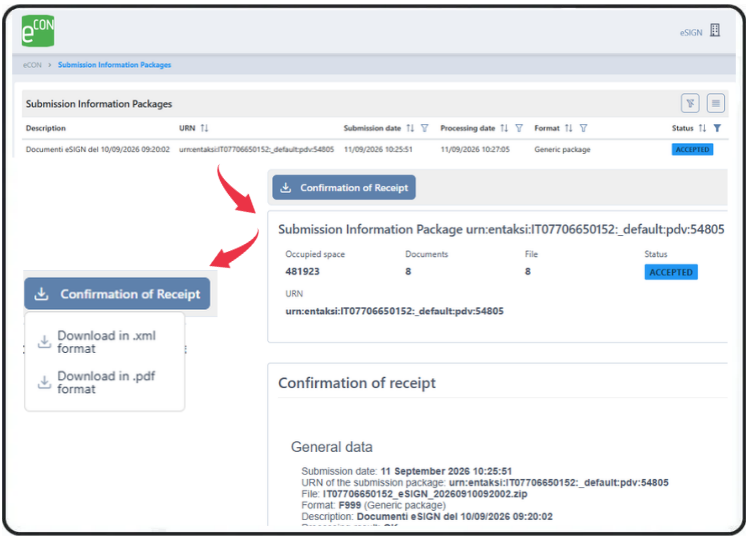The image size is (748, 540).
Task: Click the occupied space value 481923
Action: click(x=302, y=271)
